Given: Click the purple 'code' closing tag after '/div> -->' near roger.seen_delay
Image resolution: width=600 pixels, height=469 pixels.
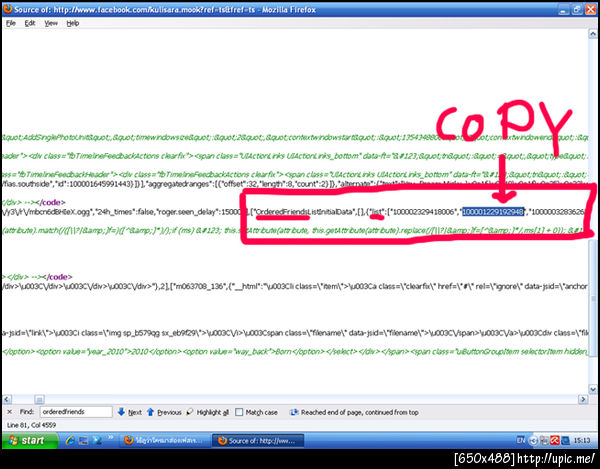Looking at the screenshot, I should (51, 202).
